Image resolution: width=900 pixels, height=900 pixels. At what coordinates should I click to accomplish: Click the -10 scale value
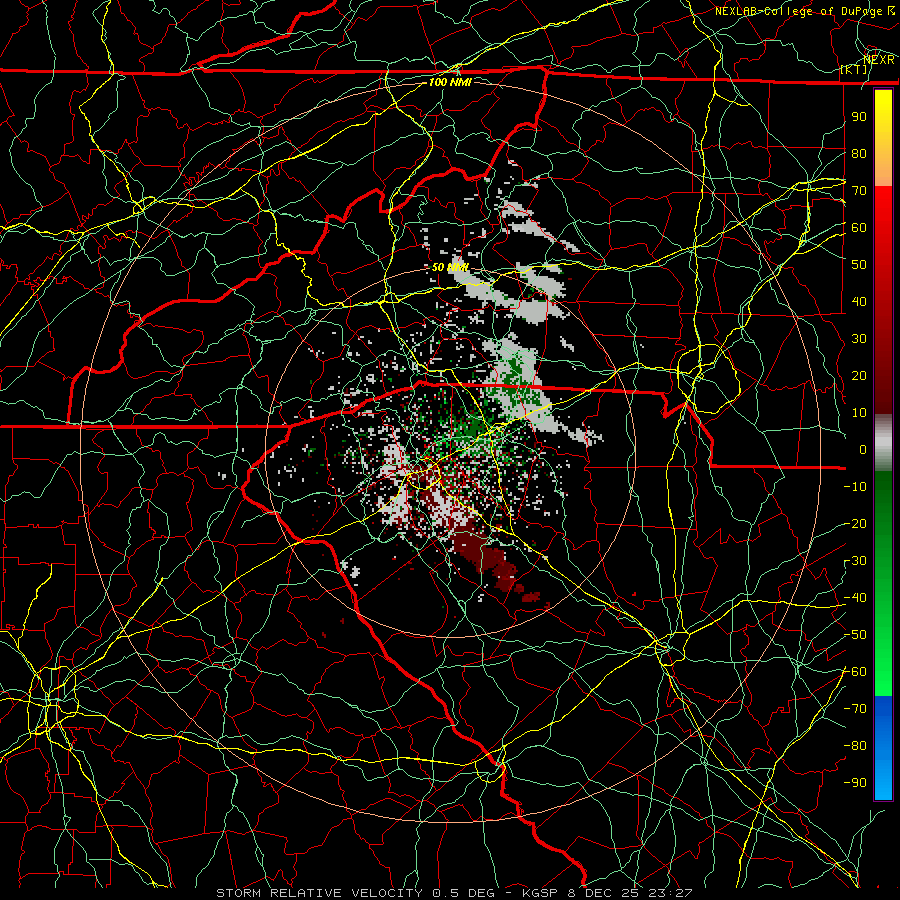[x=855, y=487]
